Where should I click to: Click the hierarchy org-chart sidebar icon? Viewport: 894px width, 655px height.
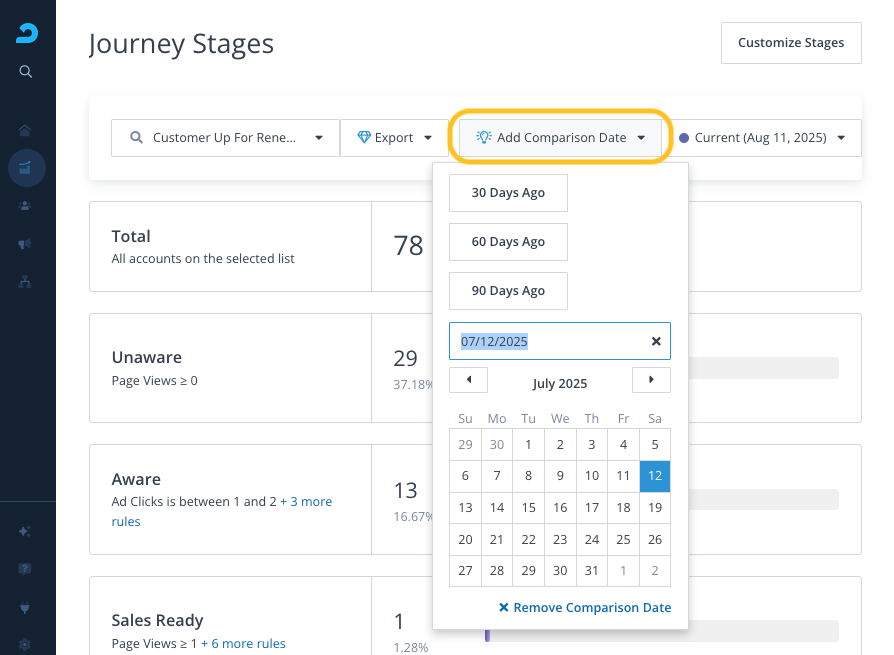[26, 282]
